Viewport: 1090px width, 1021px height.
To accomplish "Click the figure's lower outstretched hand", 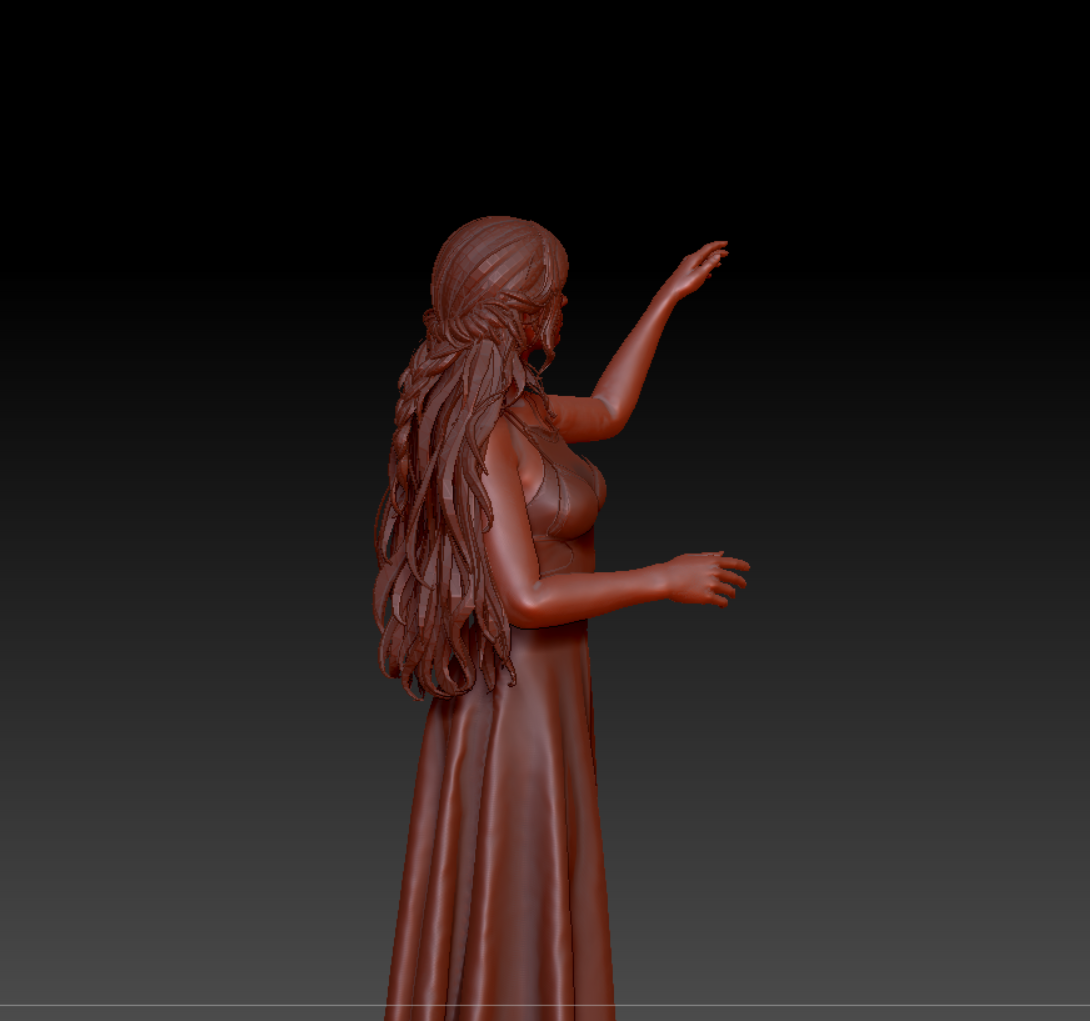I will pos(708,578).
